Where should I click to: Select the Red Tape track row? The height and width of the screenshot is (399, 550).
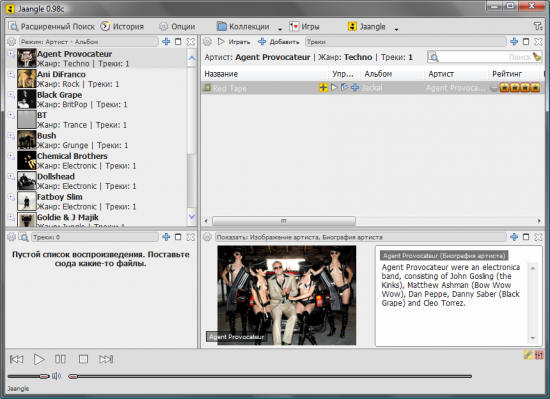pyautogui.click(x=373, y=88)
